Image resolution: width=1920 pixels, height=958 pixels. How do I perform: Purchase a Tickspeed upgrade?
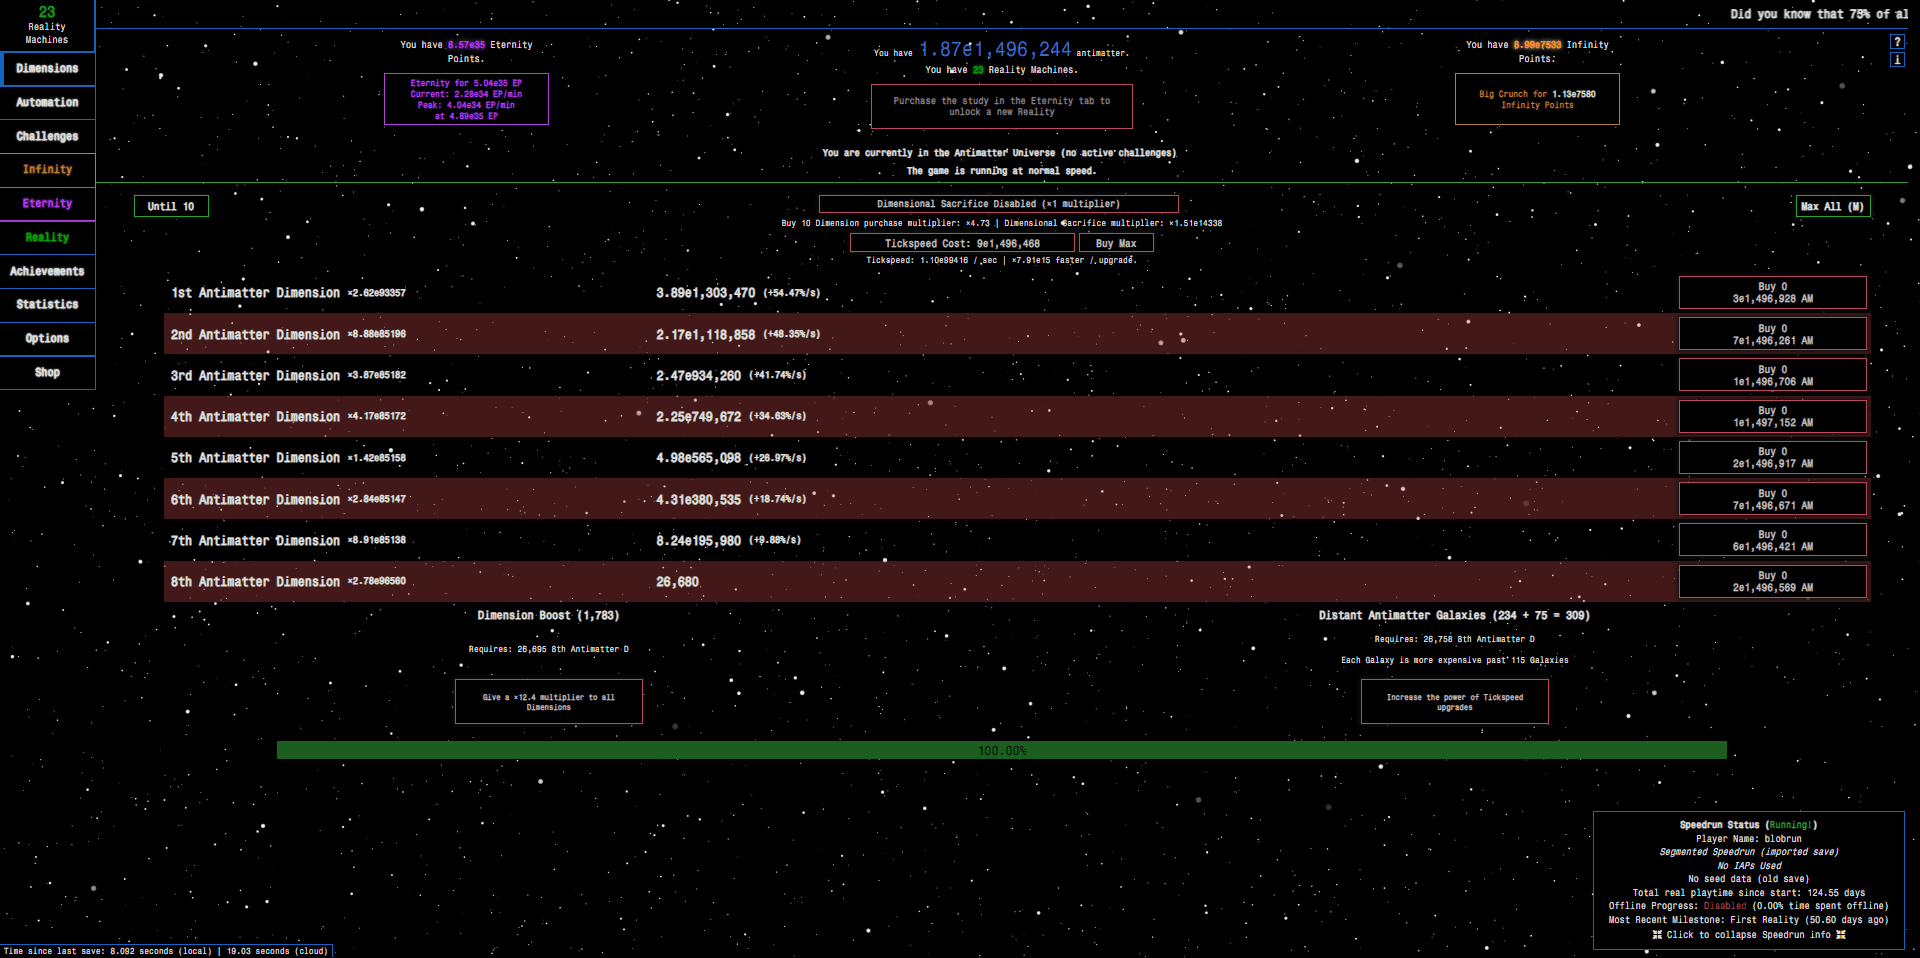point(963,242)
